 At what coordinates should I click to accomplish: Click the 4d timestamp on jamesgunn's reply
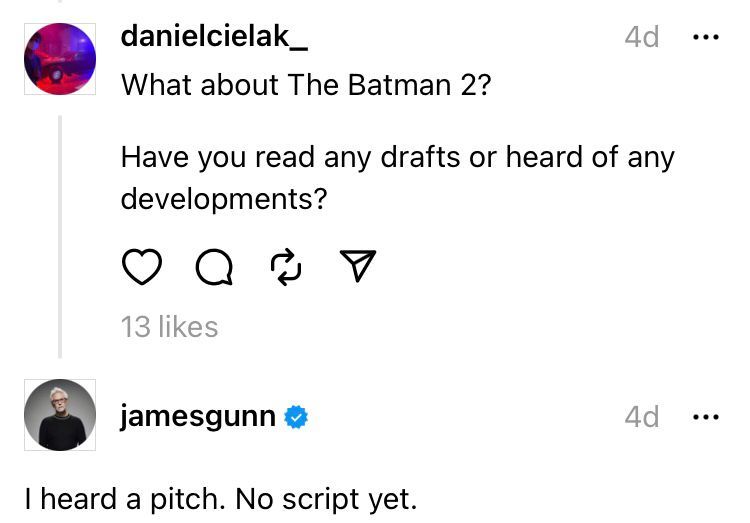(641, 416)
